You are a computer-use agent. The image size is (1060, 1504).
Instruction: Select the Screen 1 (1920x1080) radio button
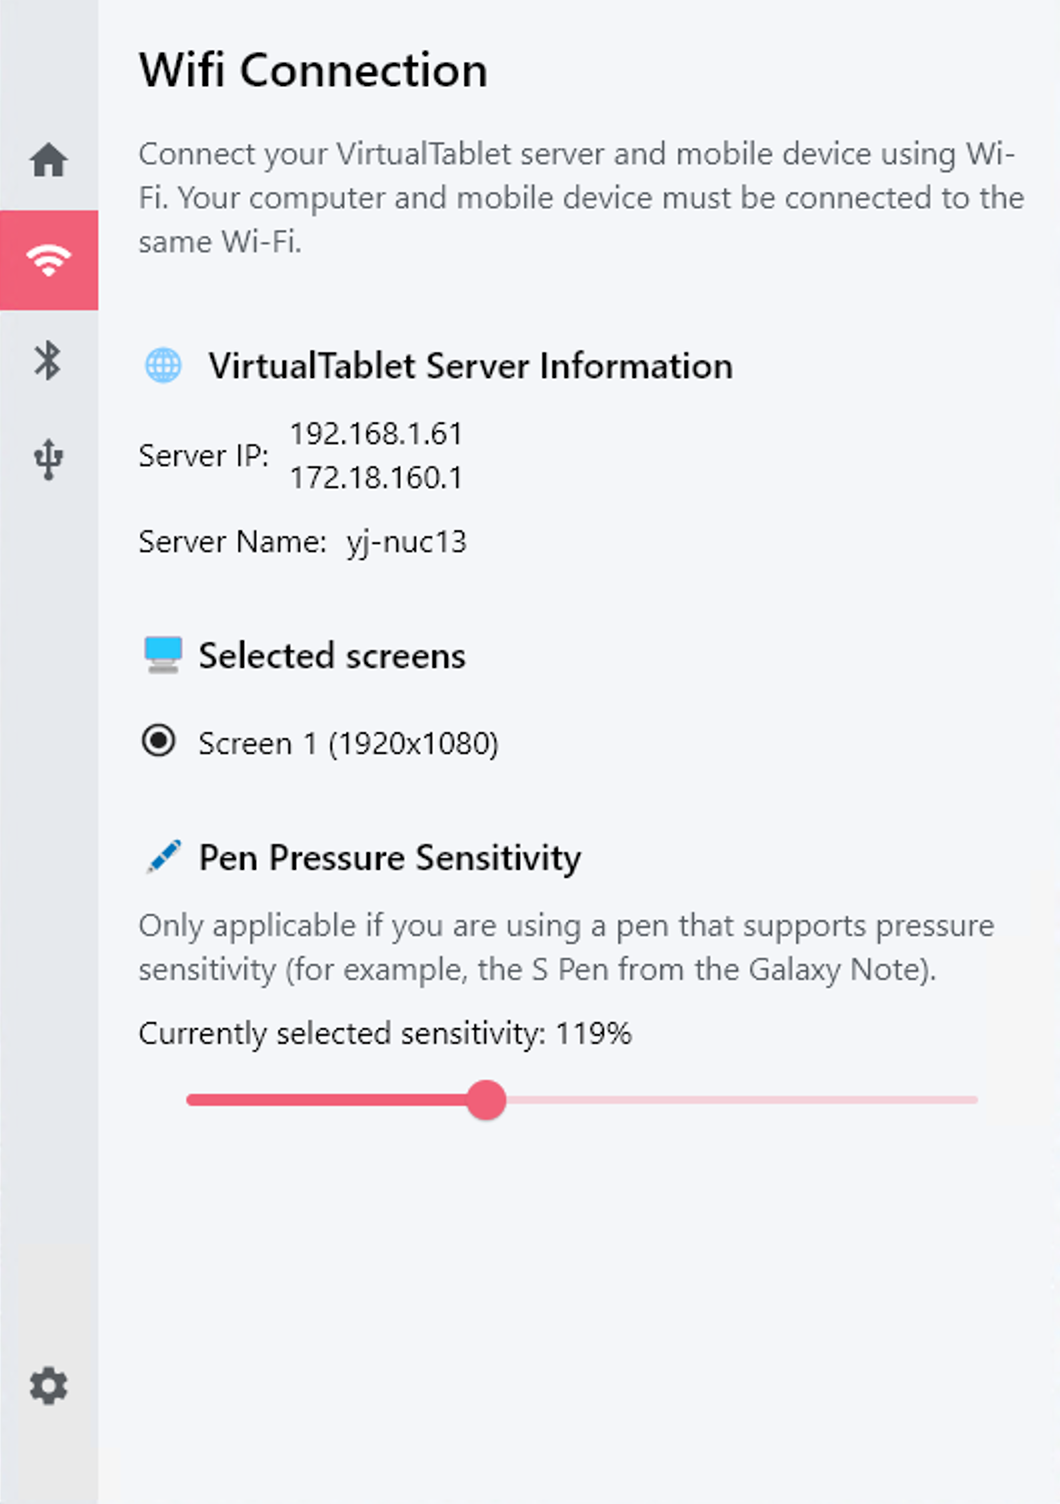(159, 742)
